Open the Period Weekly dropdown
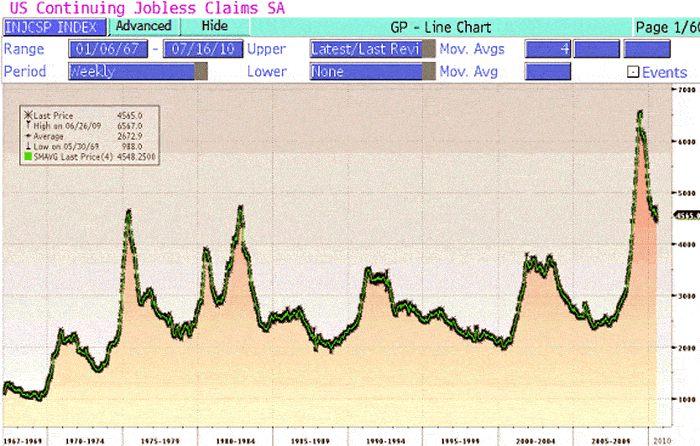This screenshot has height=446, width=700. [137, 71]
